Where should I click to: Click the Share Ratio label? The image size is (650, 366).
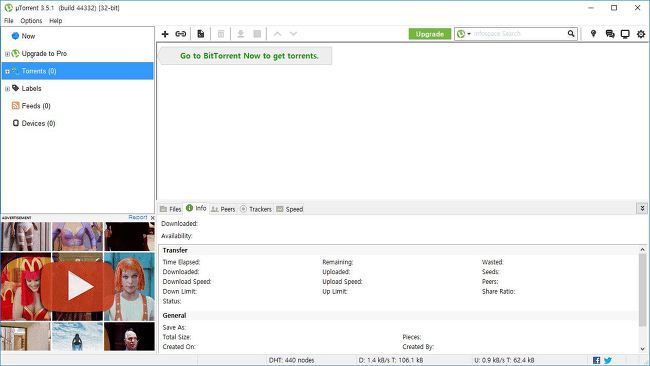pos(498,291)
